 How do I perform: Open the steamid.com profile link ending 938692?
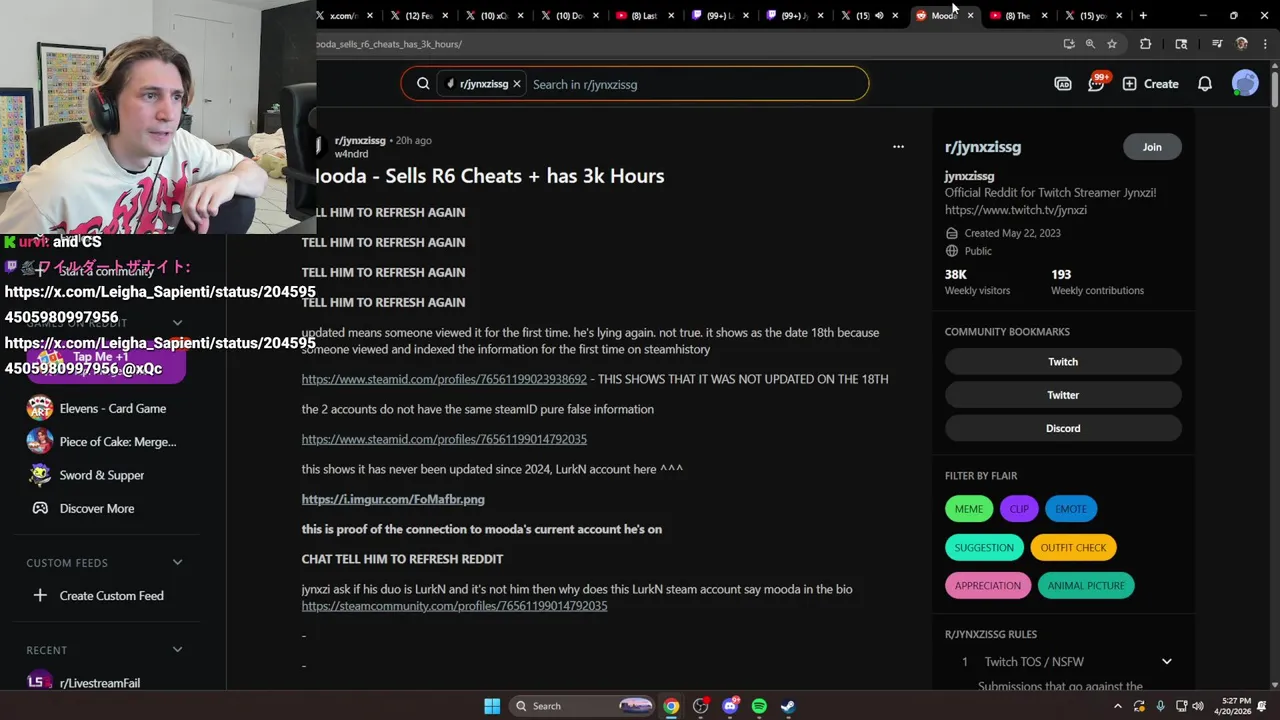tap(444, 379)
